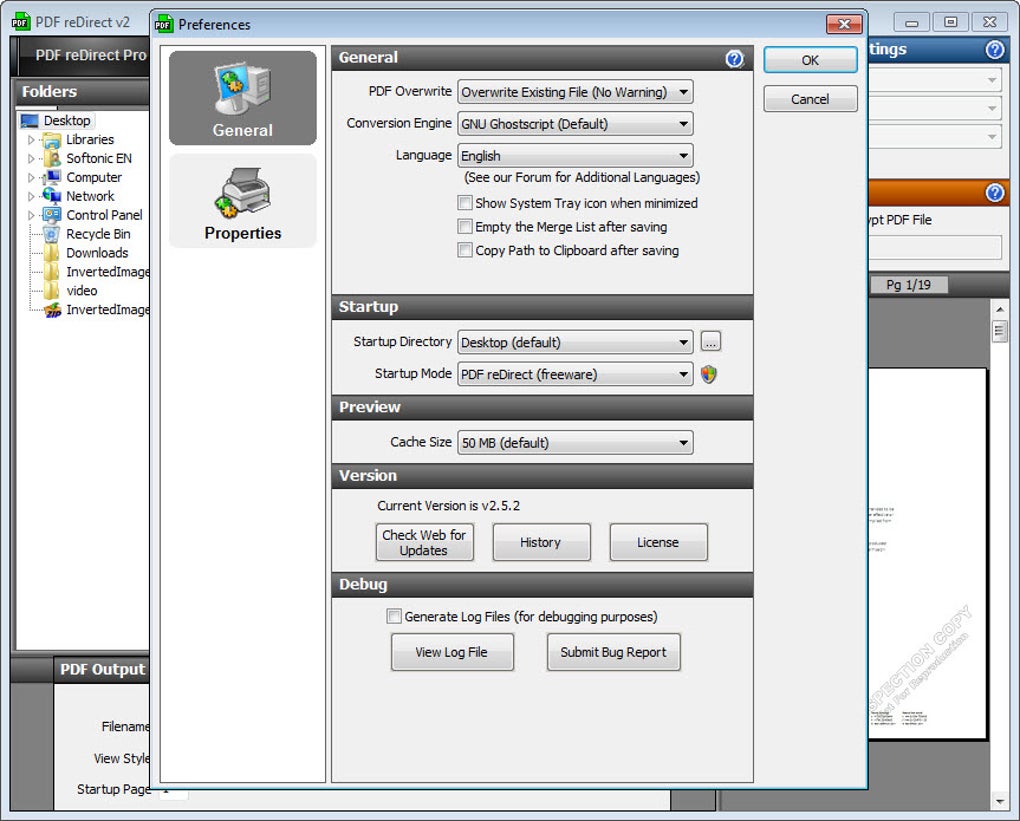This screenshot has width=1020, height=821.
Task: Open Properties printer preferences category
Action: (x=243, y=202)
